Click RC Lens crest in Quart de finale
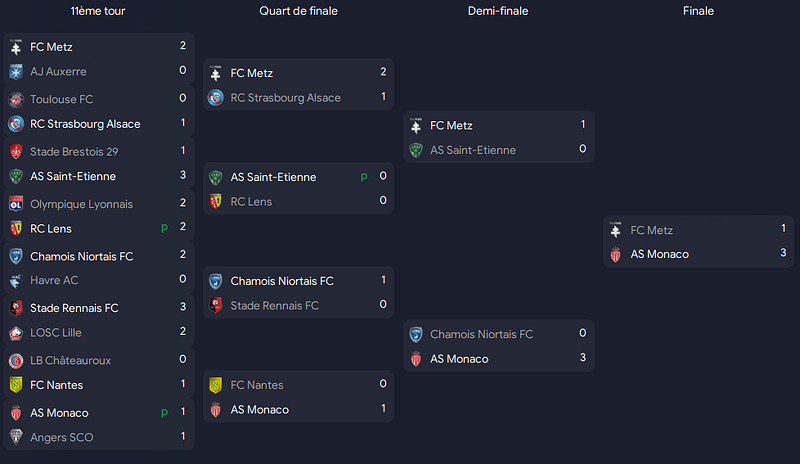The width and height of the screenshot is (800, 464). click(x=216, y=202)
